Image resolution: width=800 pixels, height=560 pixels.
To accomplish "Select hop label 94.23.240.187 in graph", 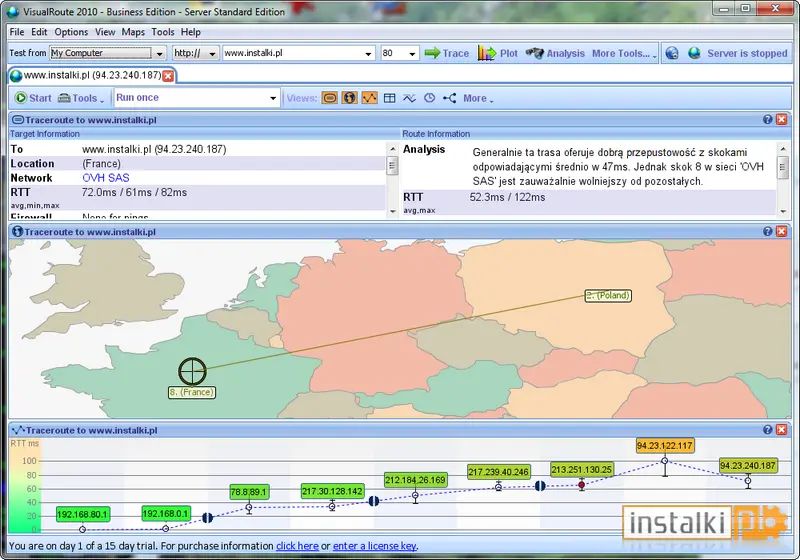I will 748,465.
